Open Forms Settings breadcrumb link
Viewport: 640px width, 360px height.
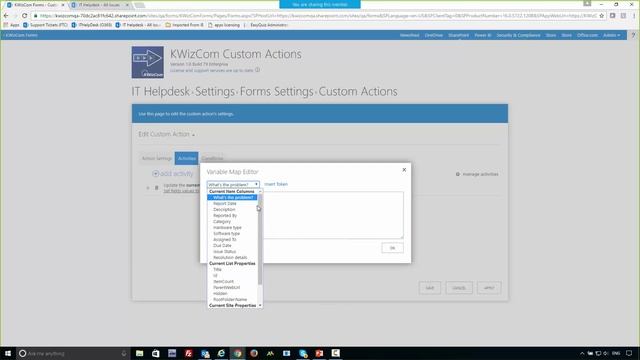(276, 91)
